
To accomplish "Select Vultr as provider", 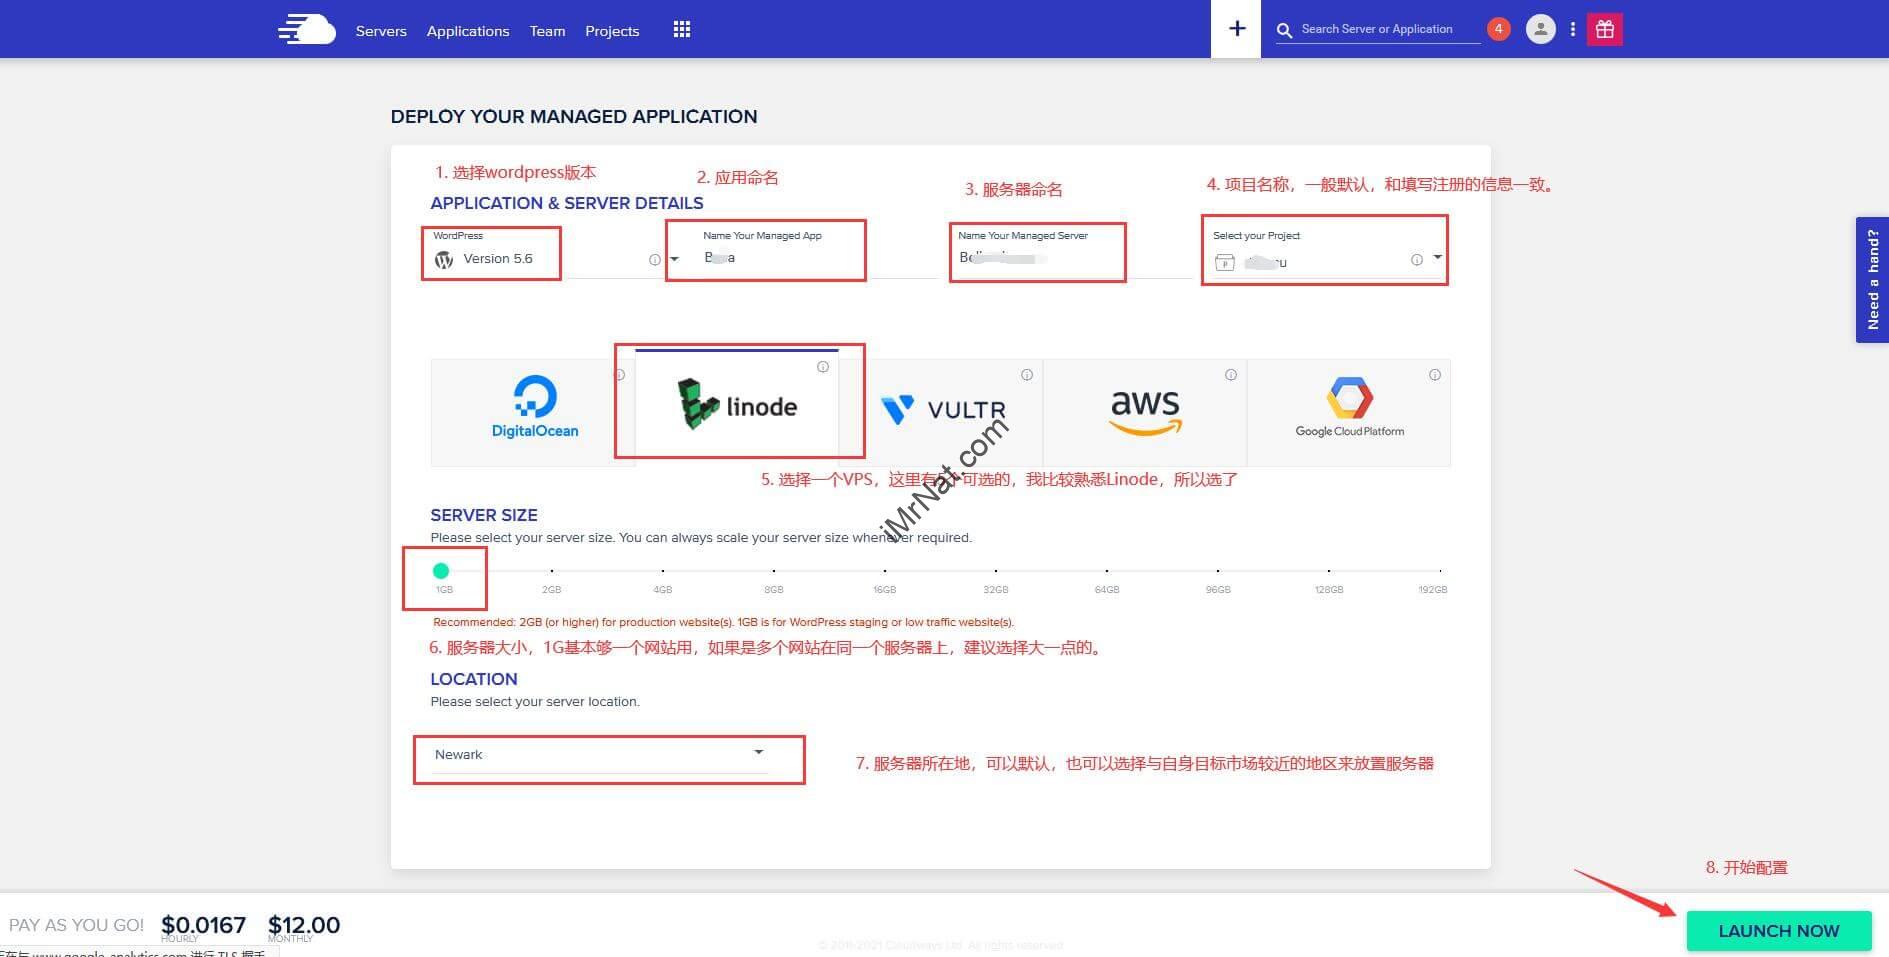I will pos(941,412).
